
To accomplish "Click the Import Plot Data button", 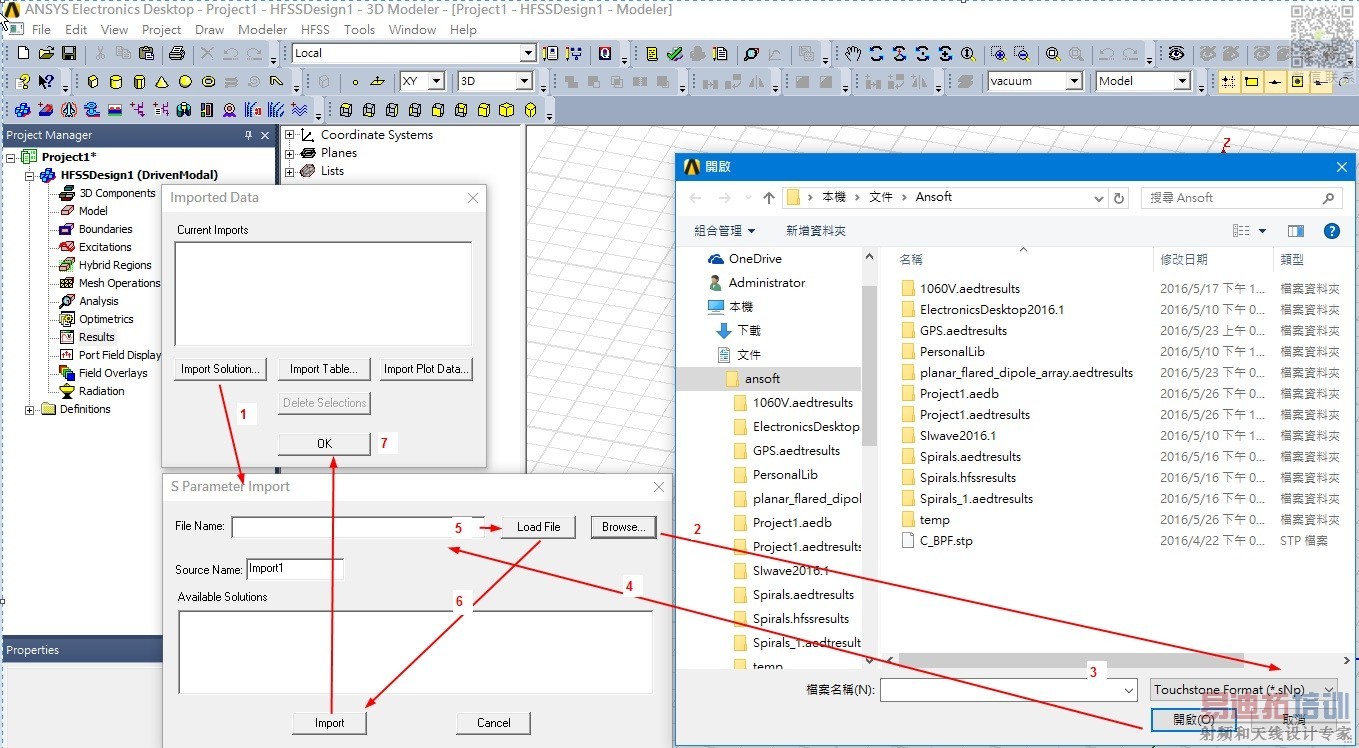I will point(425,369).
